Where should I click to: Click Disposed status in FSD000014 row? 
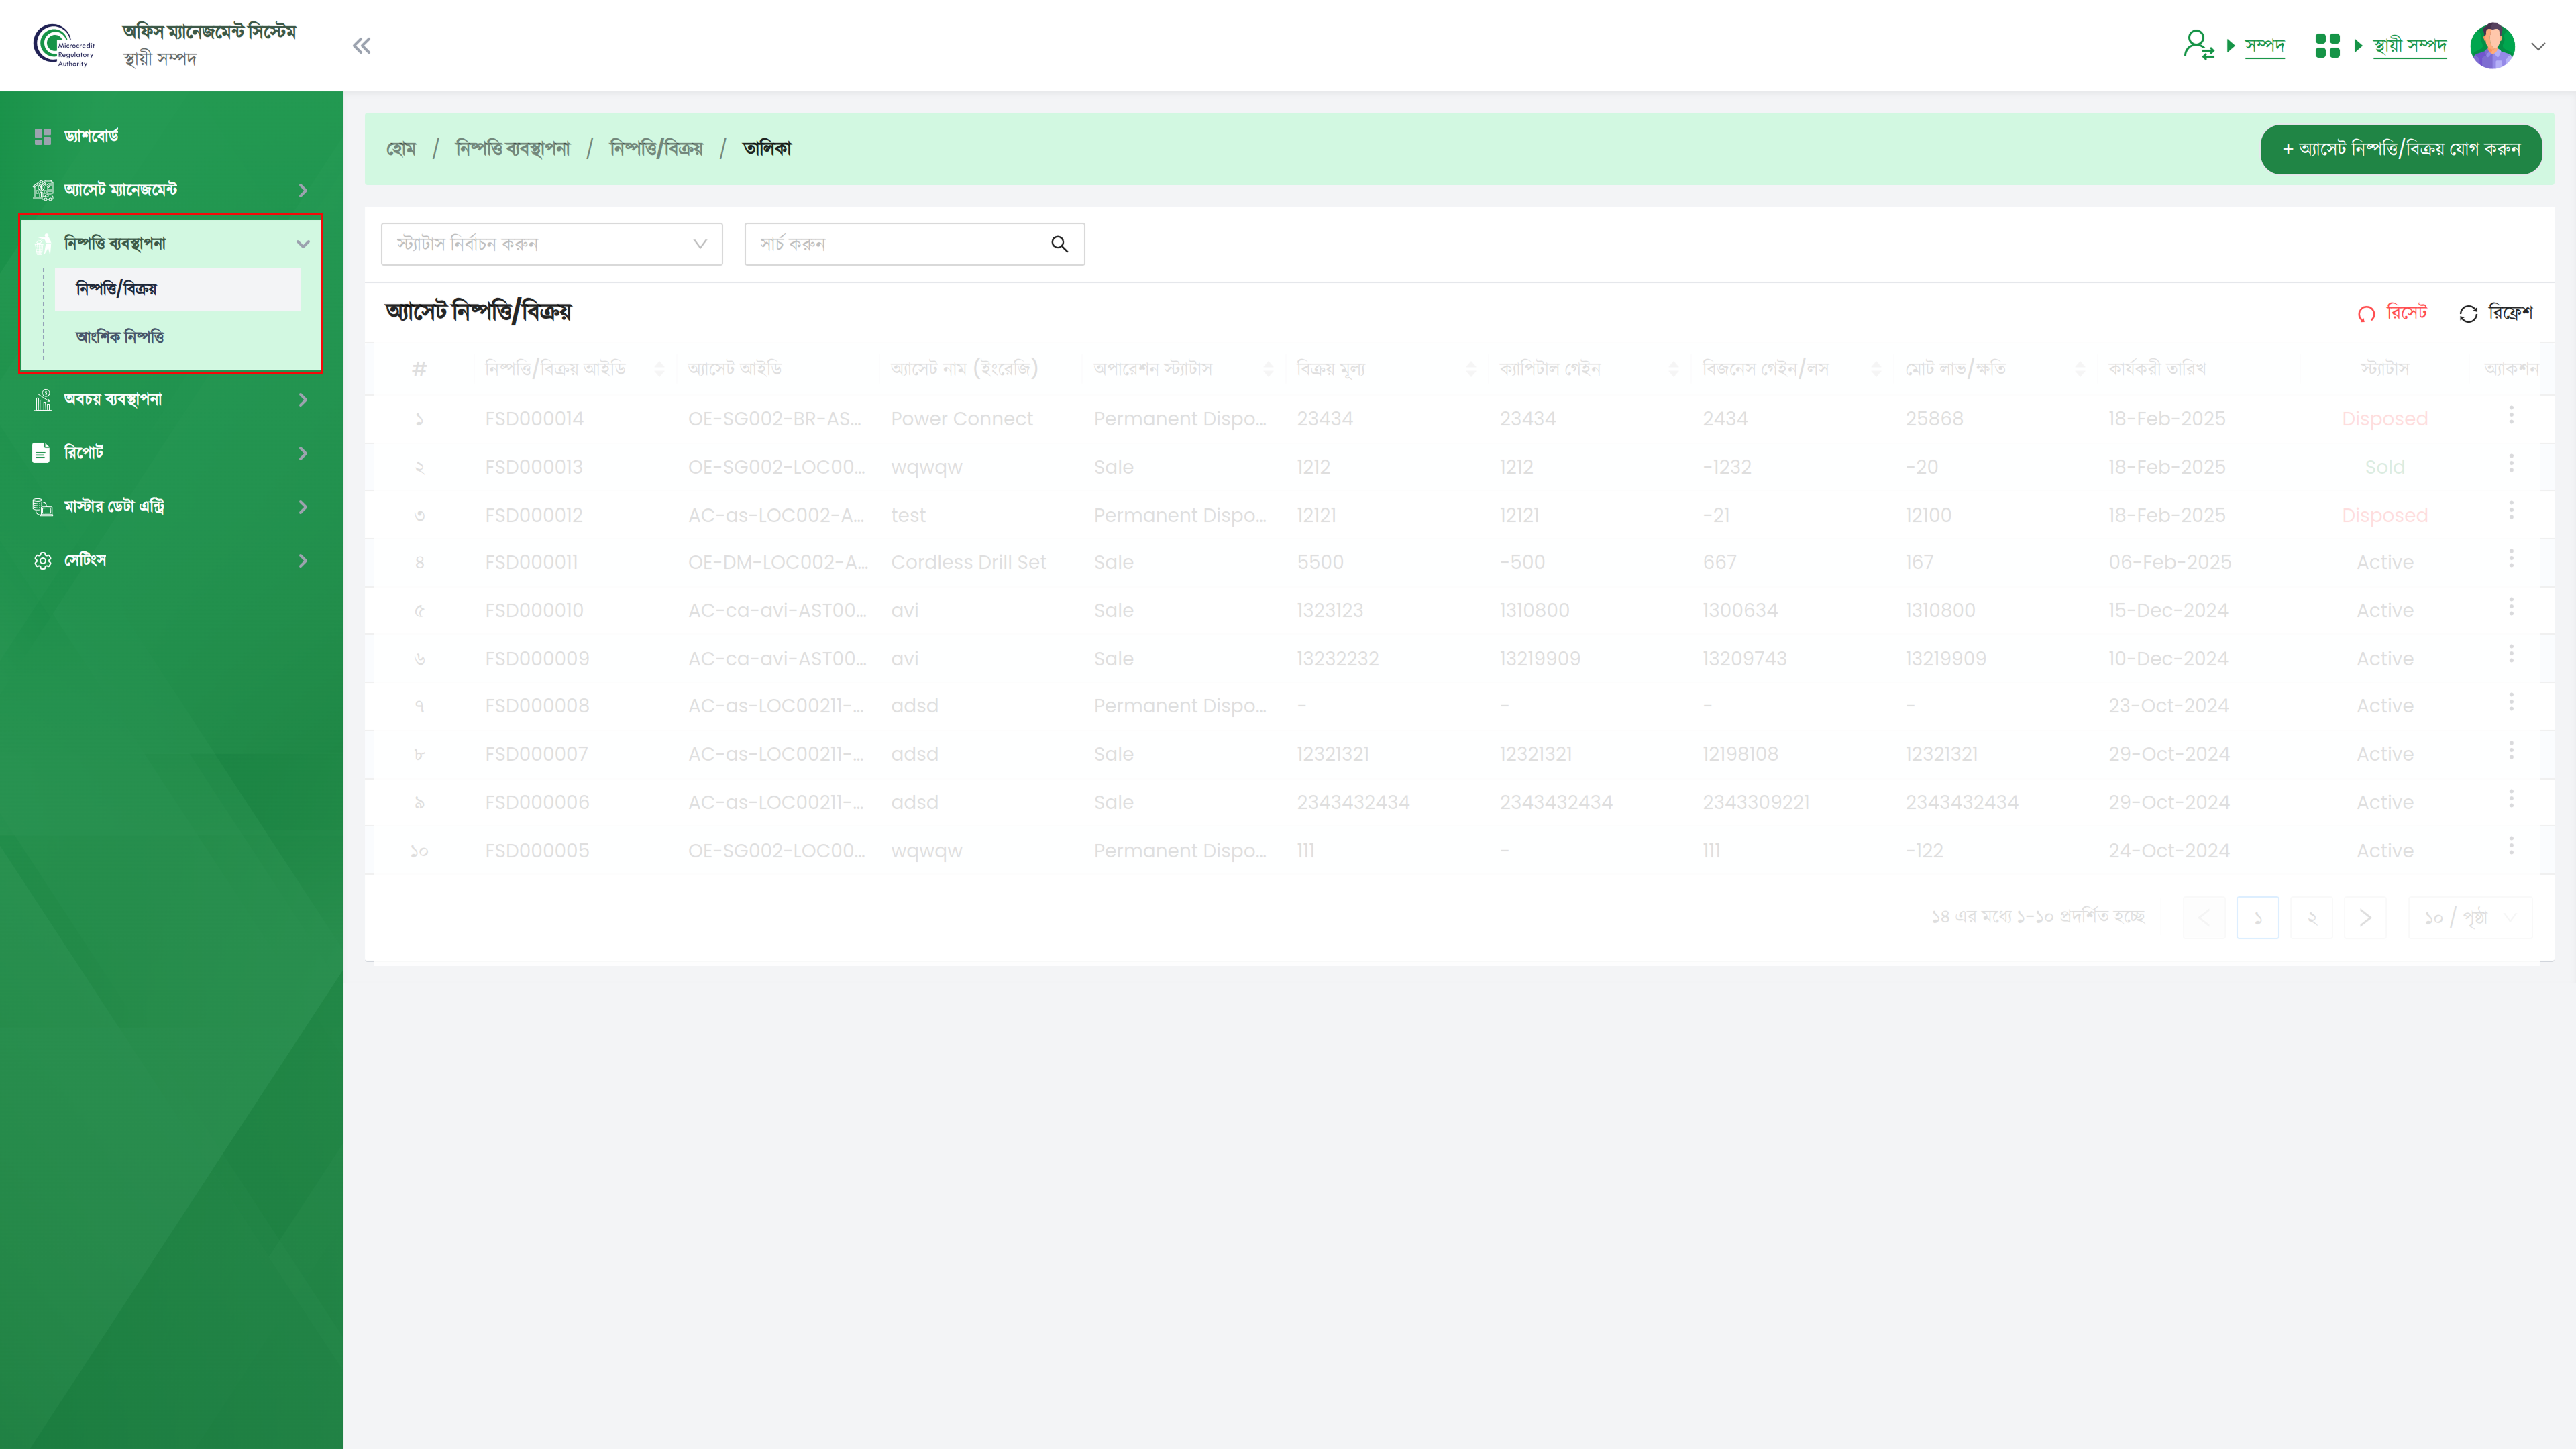tap(2384, 419)
